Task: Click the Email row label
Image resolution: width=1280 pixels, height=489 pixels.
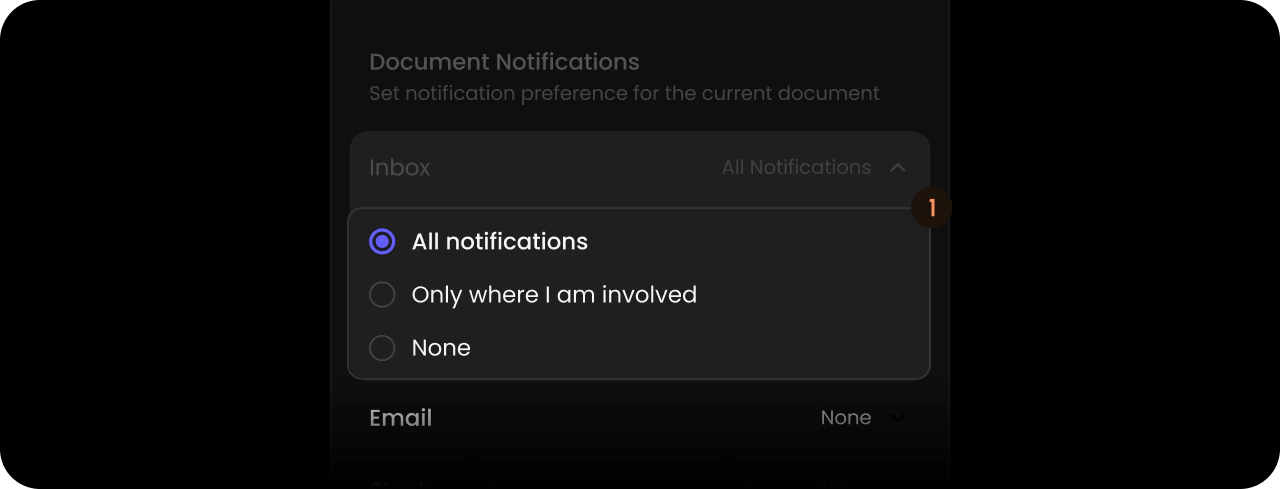Action: [x=400, y=418]
